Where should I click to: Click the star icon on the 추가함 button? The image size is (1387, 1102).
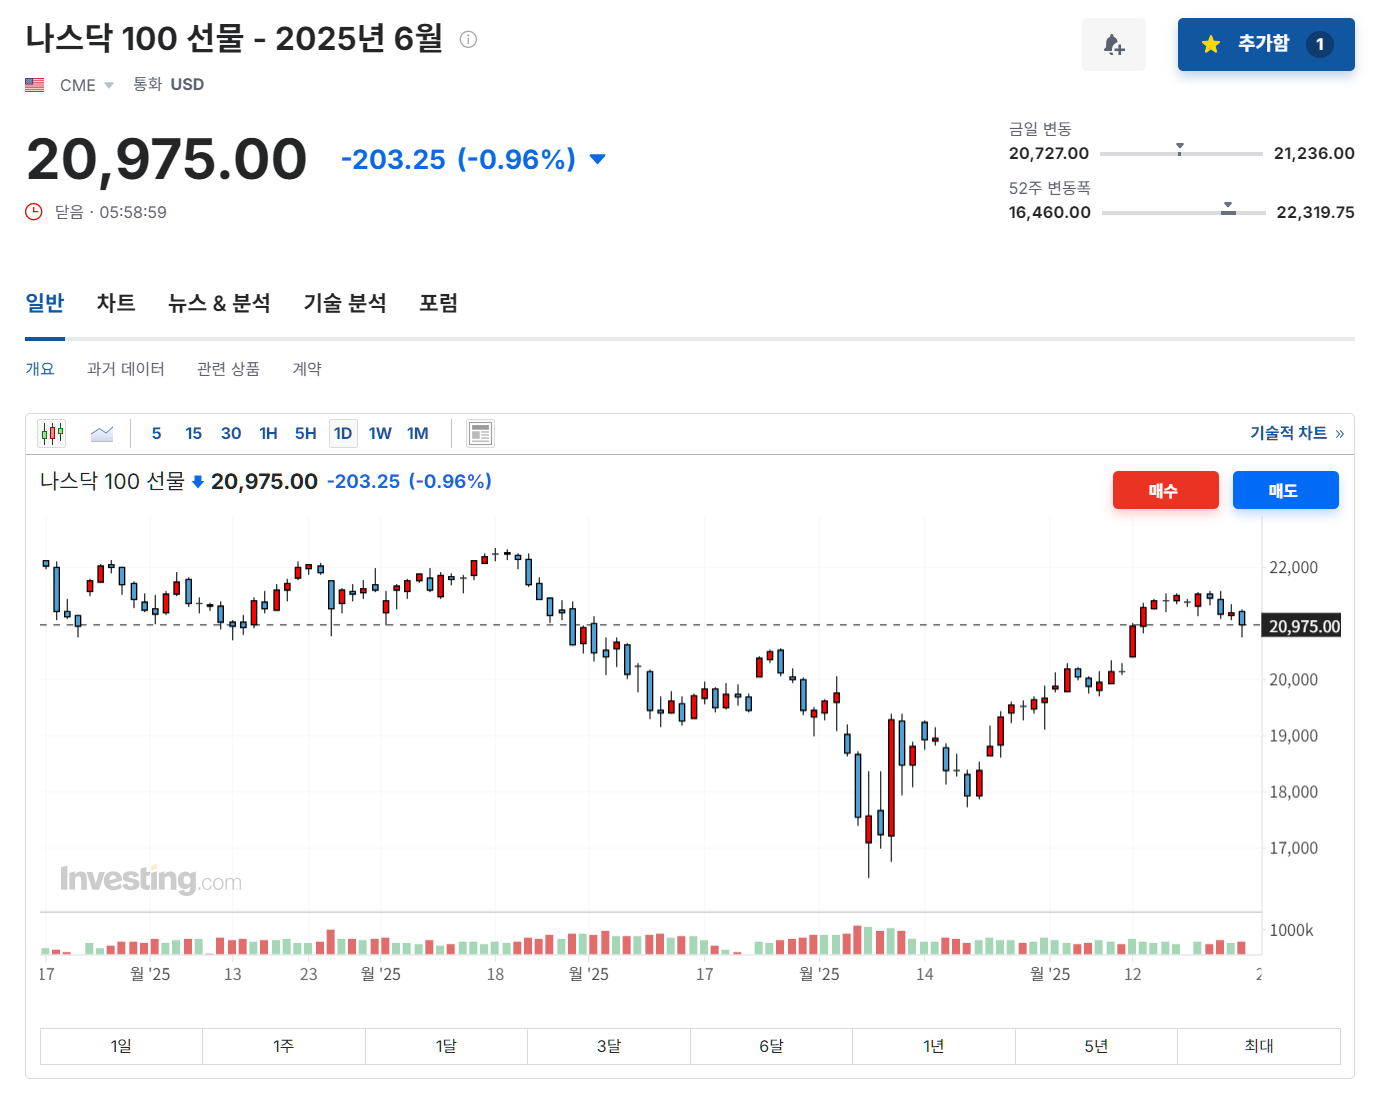click(x=1212, y=44)
